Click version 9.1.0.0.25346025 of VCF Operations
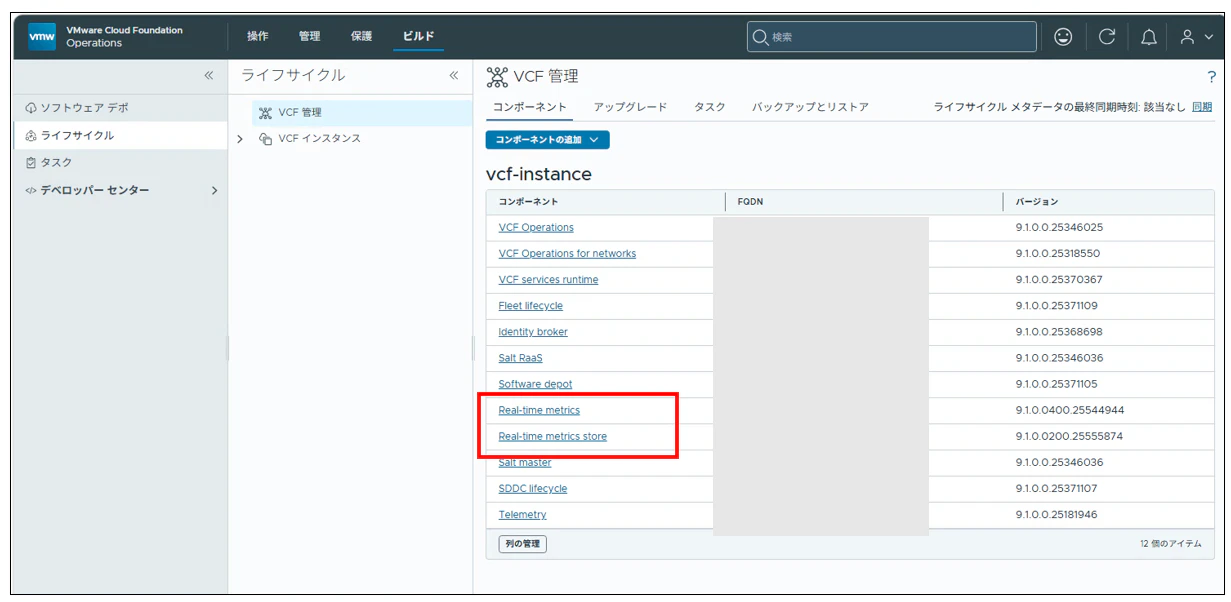The width and height of the screenshot is (1231, 602). click(x=1059, y=228)
